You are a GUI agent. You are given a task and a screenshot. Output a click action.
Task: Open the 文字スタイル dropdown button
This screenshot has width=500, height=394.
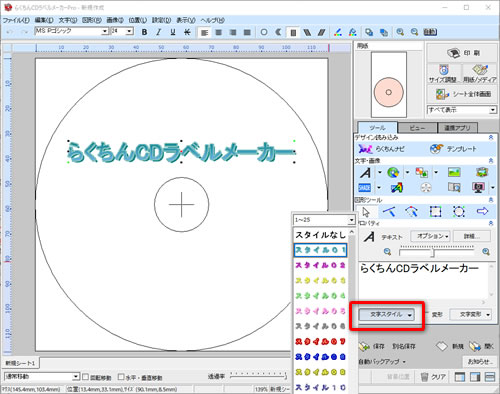point(387,314)
